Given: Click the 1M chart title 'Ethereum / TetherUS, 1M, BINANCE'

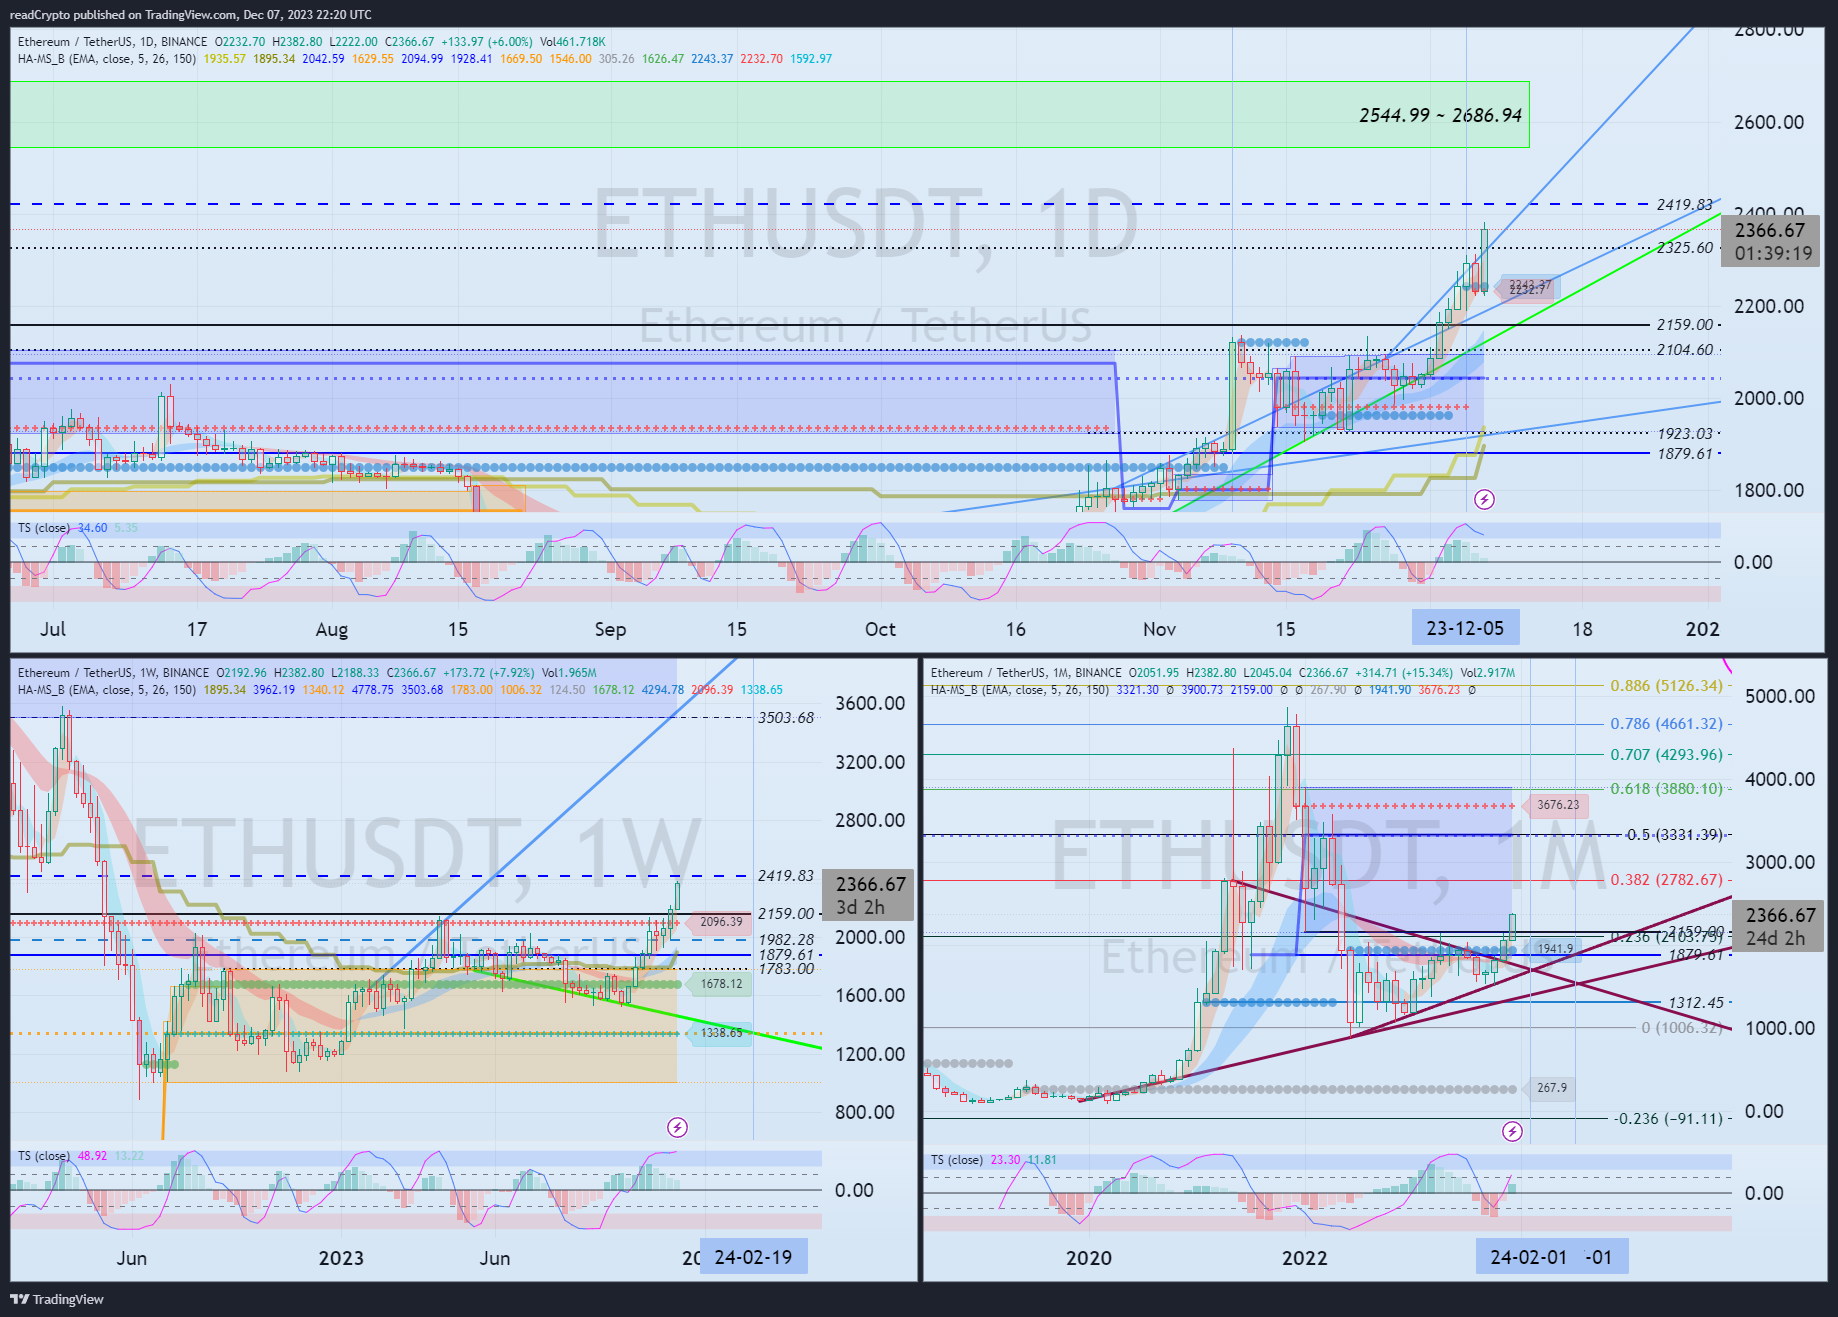Looking at the screenshot, I should [x=1026, y=673].
